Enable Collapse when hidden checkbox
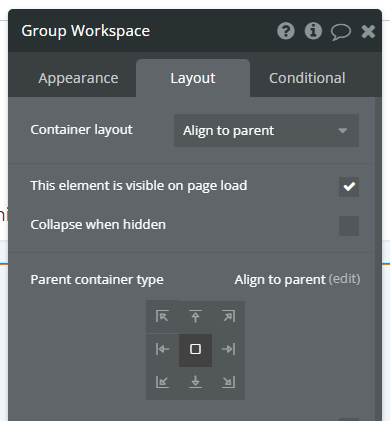The image size is (390, 421). (x=349, y=226)
